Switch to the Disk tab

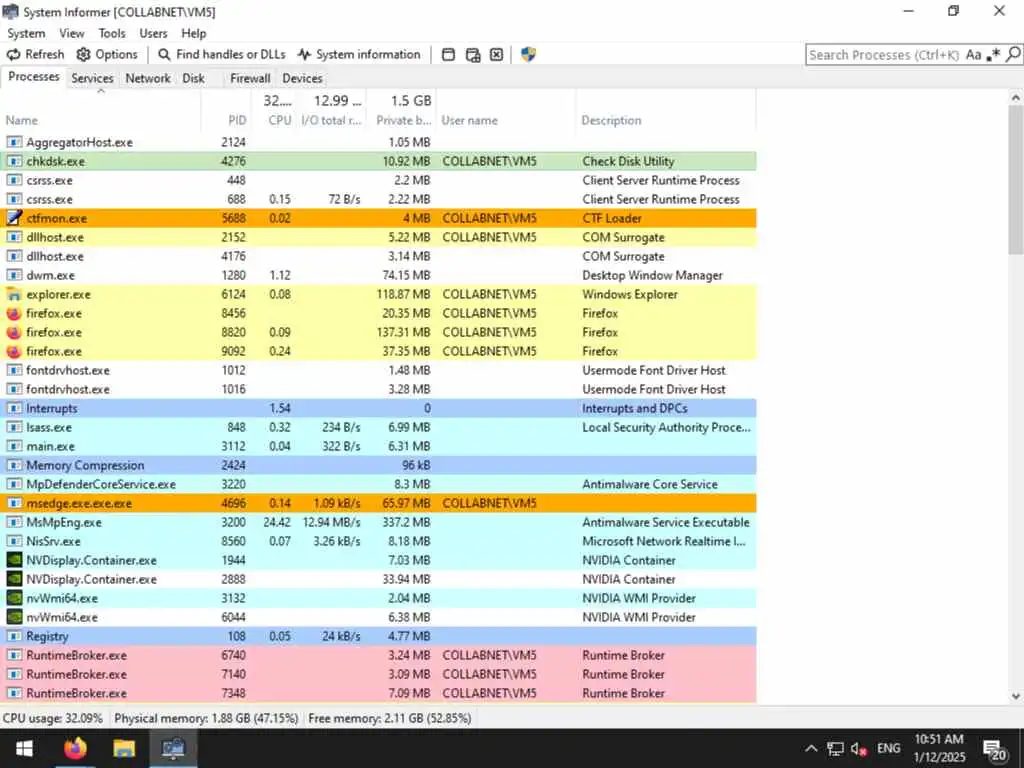[x=193, y=78]
